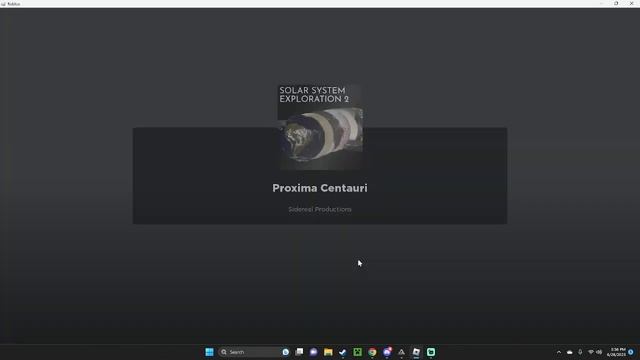
Task: Switch to the Roblox taskbar icon
Action: click(x=416, y=352)
